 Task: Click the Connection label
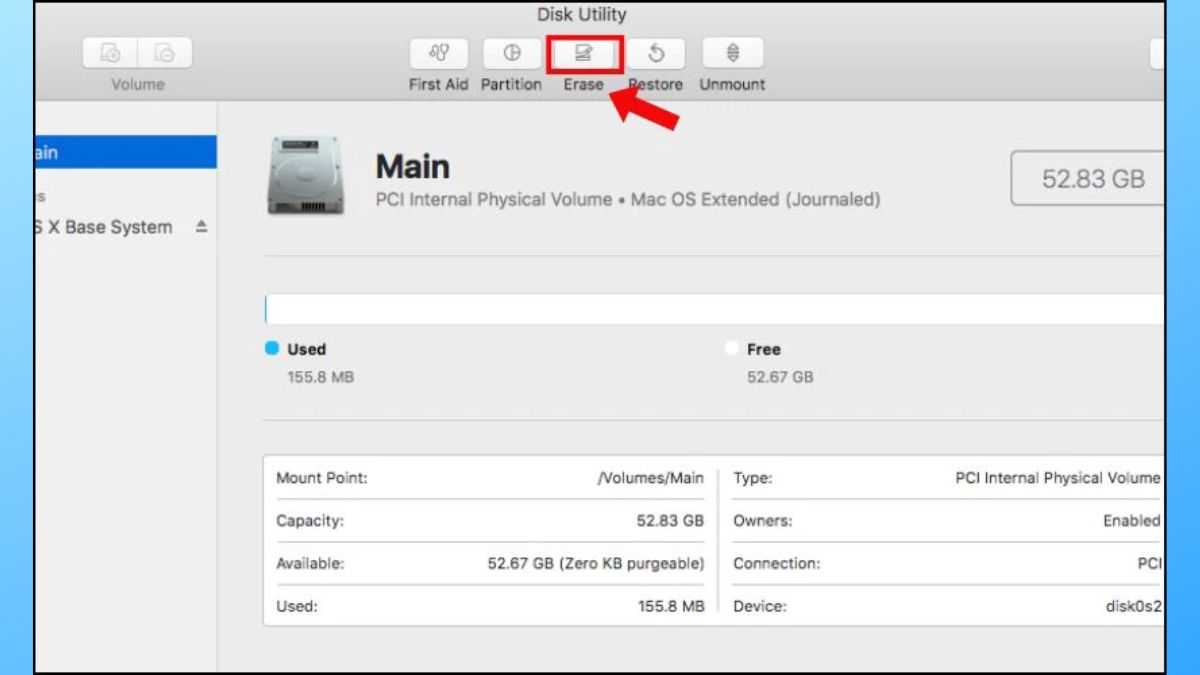coord(776,563)
